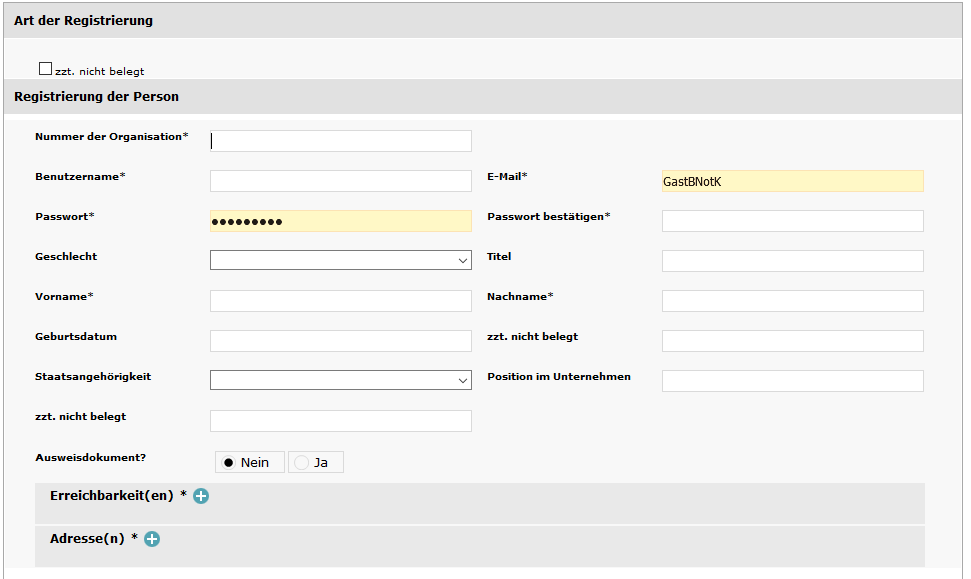The image size is (971, 579).
Task: Focus the Nachname input field
Action: [793, 301]
